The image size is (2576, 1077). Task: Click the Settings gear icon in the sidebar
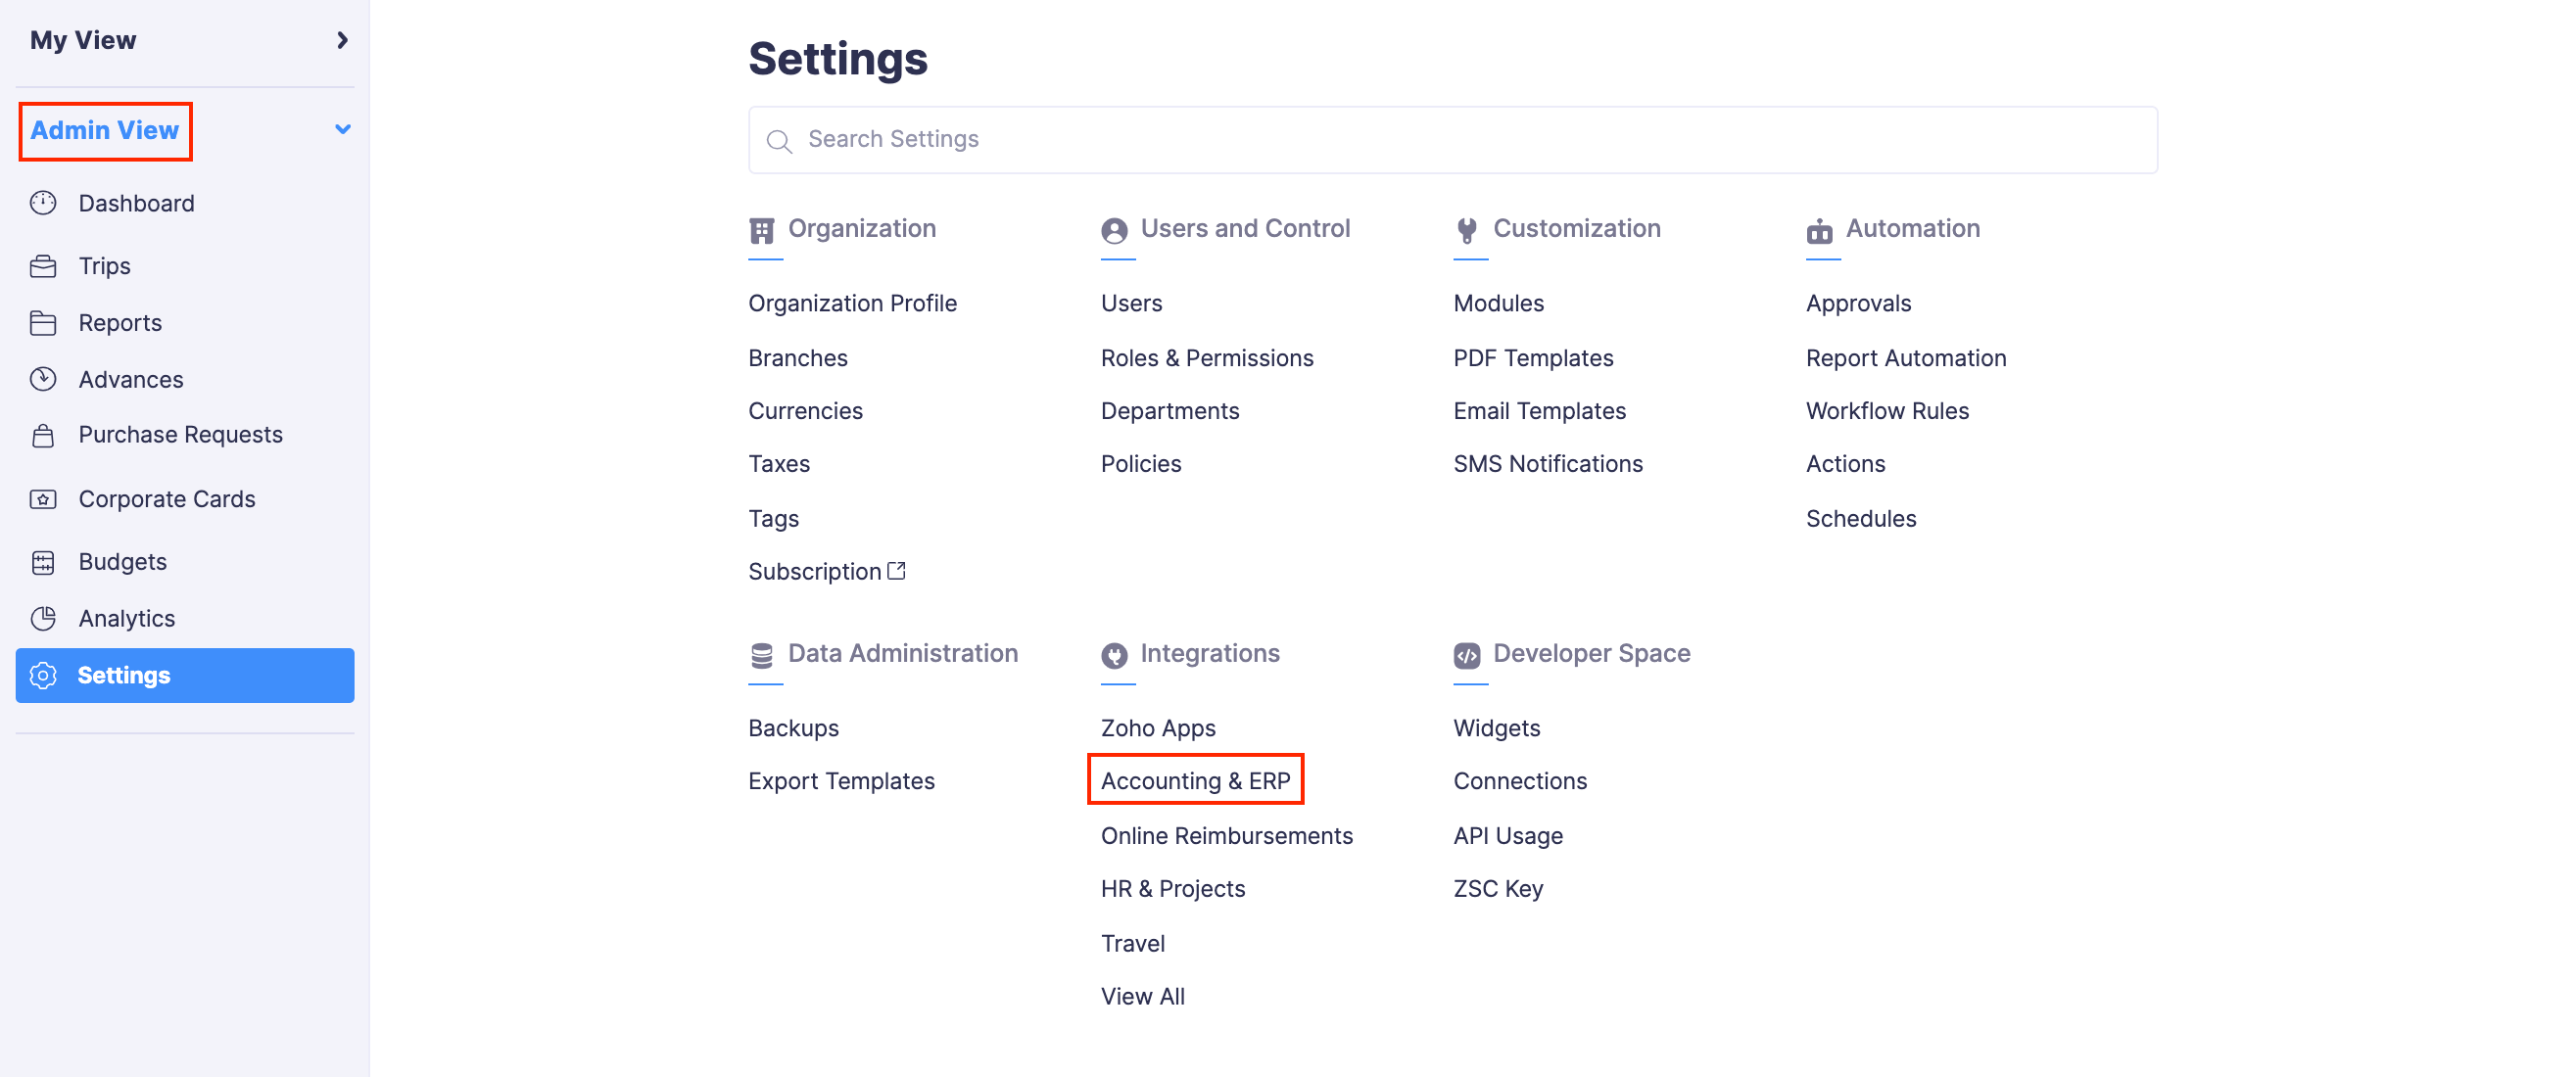pos(44,675)
